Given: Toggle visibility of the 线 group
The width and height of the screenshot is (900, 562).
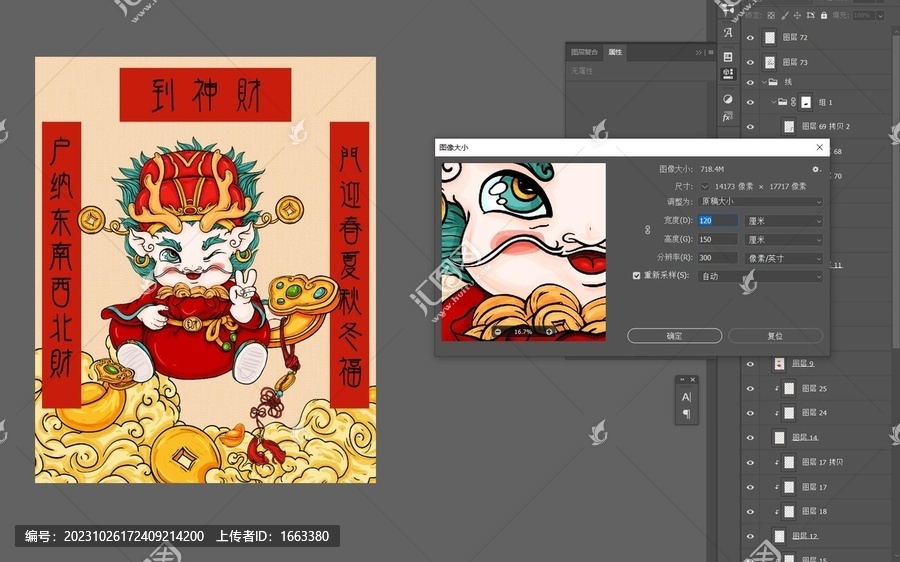Looking at the screenshot, I should coord(750,82).
